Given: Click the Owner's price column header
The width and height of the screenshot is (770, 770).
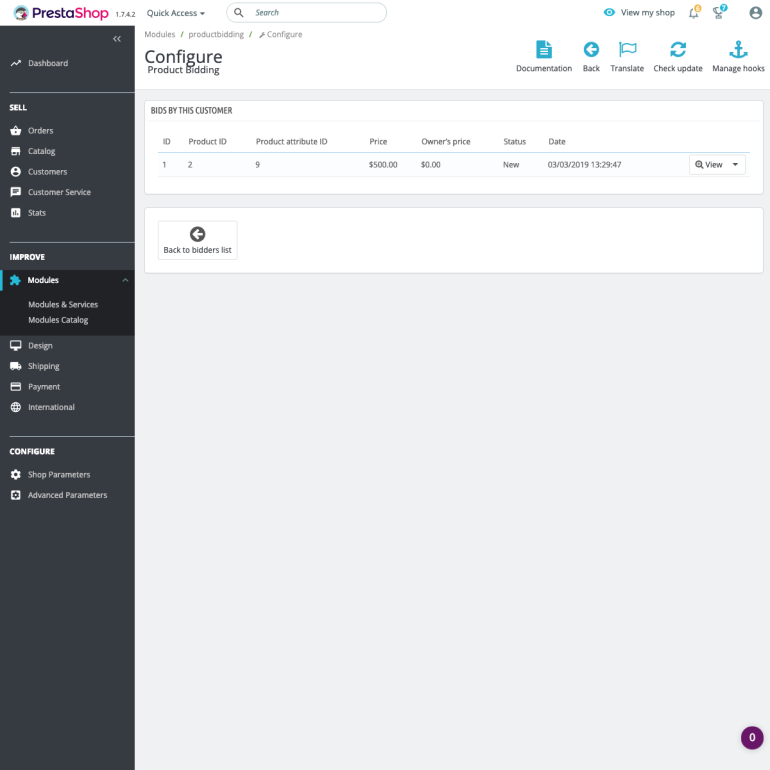Looking at the screenshot, I should pyautogui.click(x=445, y=141).
